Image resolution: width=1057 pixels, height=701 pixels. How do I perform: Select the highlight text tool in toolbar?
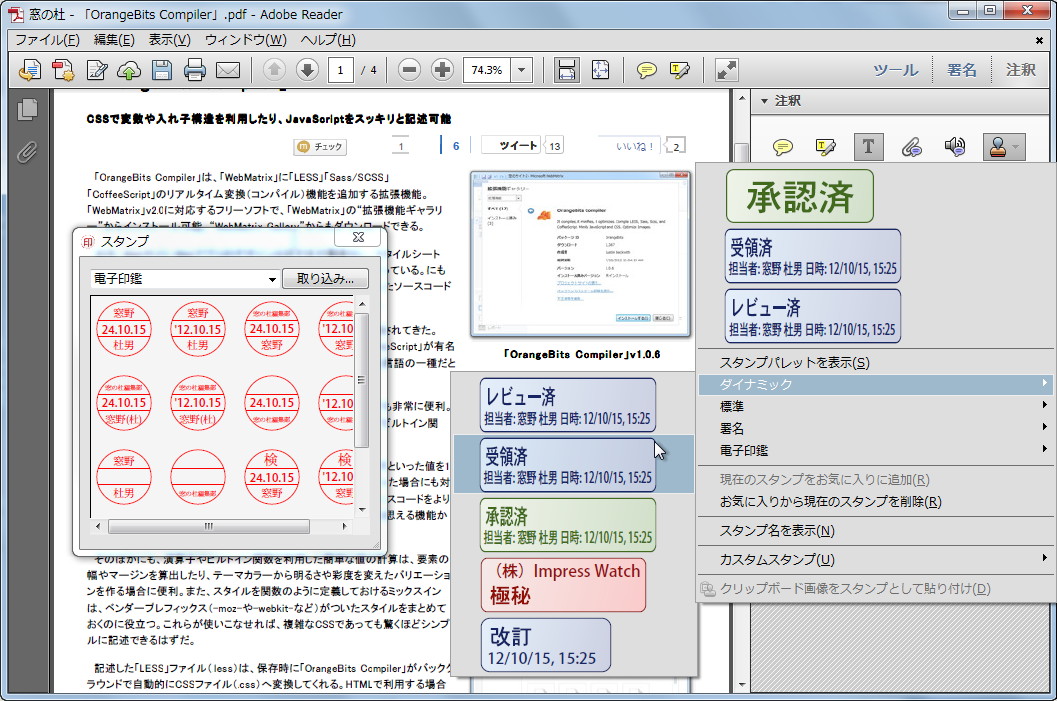coord(680,69)
